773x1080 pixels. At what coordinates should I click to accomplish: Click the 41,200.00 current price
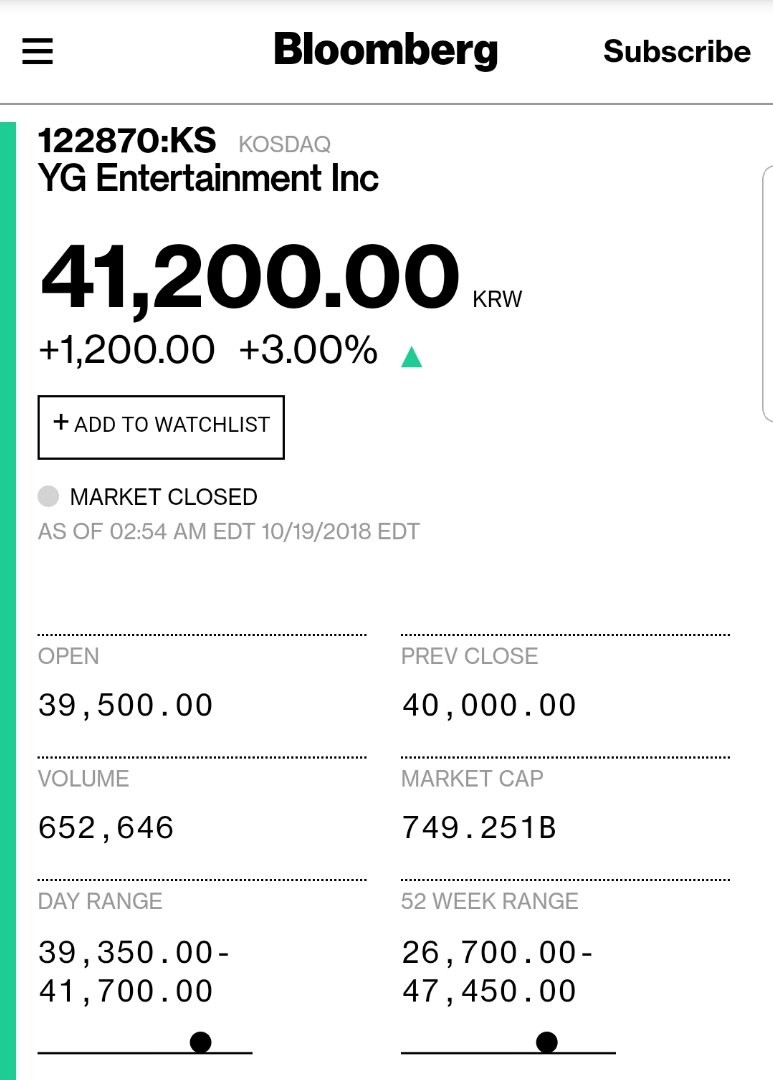tap(249, 278)
